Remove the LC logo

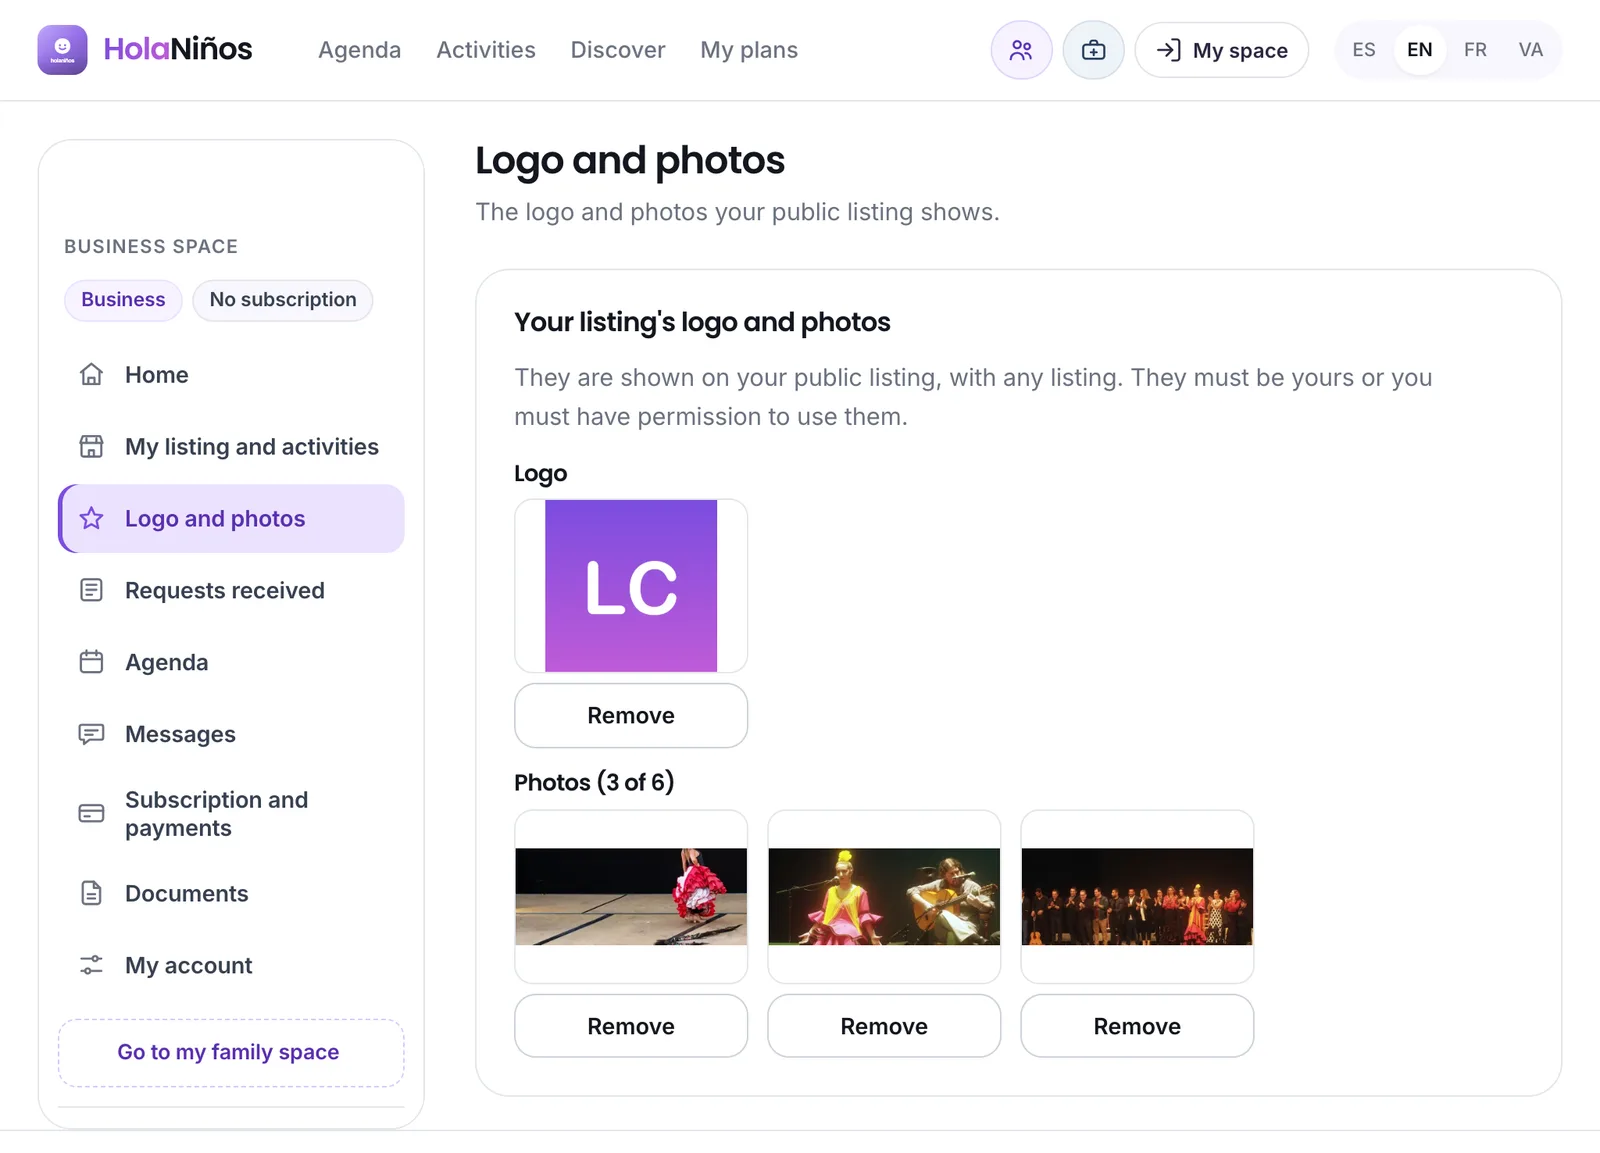tap(631, 716)
